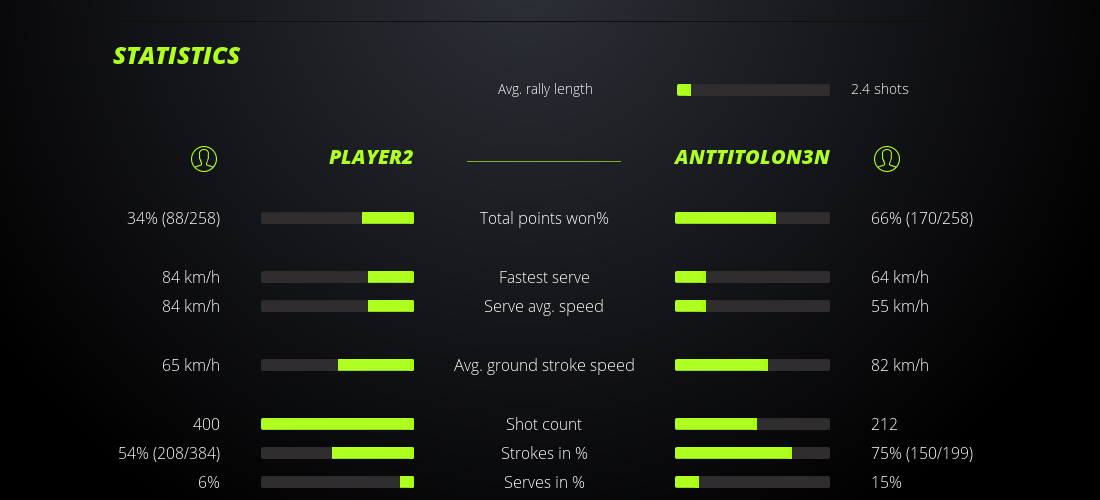This screenshot has width=1100, height=500.
Task: Click PLAYER2's Total points won bar
Action: (337, 218)
